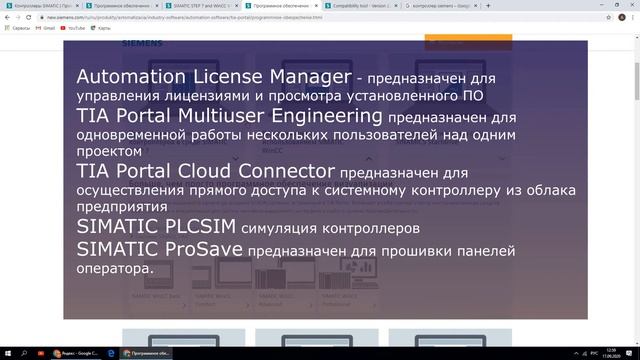Go forward in browser history

(x=18, y=18)
